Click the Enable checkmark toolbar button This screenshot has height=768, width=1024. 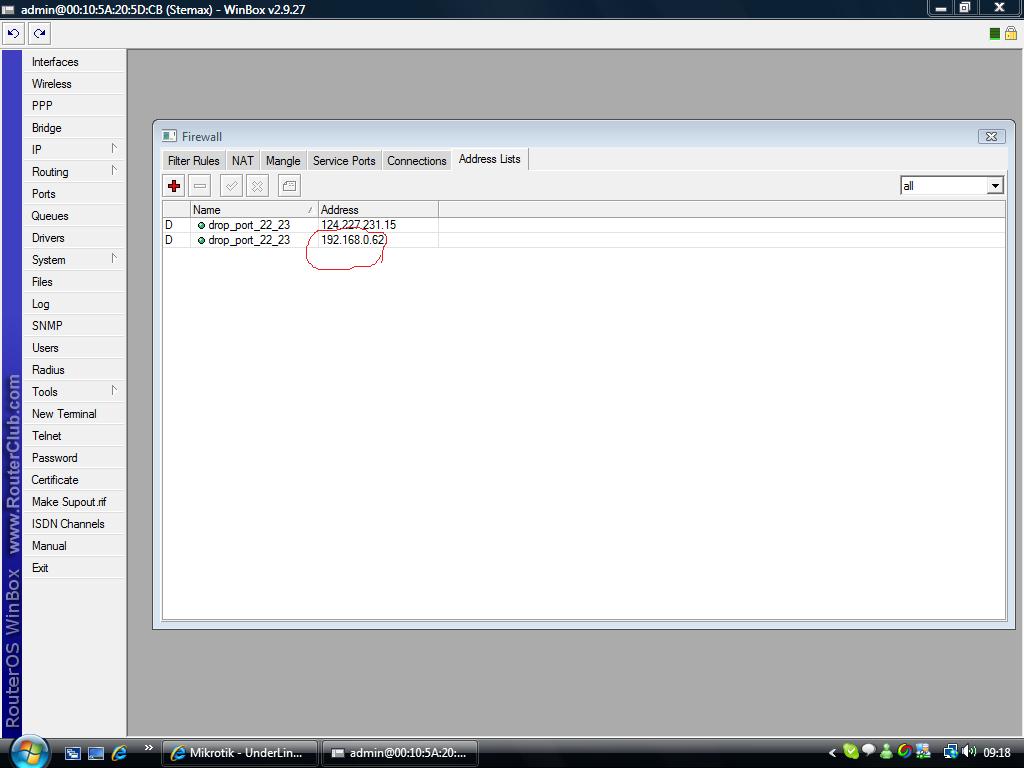tap(231, 186)
